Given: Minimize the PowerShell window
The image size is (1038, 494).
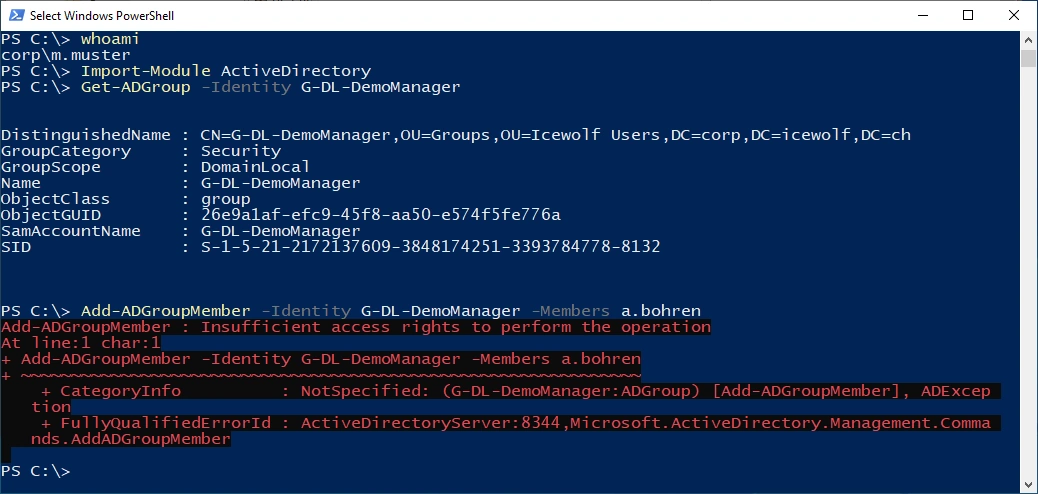Looking at the screenshot, I should click(922, 15).
